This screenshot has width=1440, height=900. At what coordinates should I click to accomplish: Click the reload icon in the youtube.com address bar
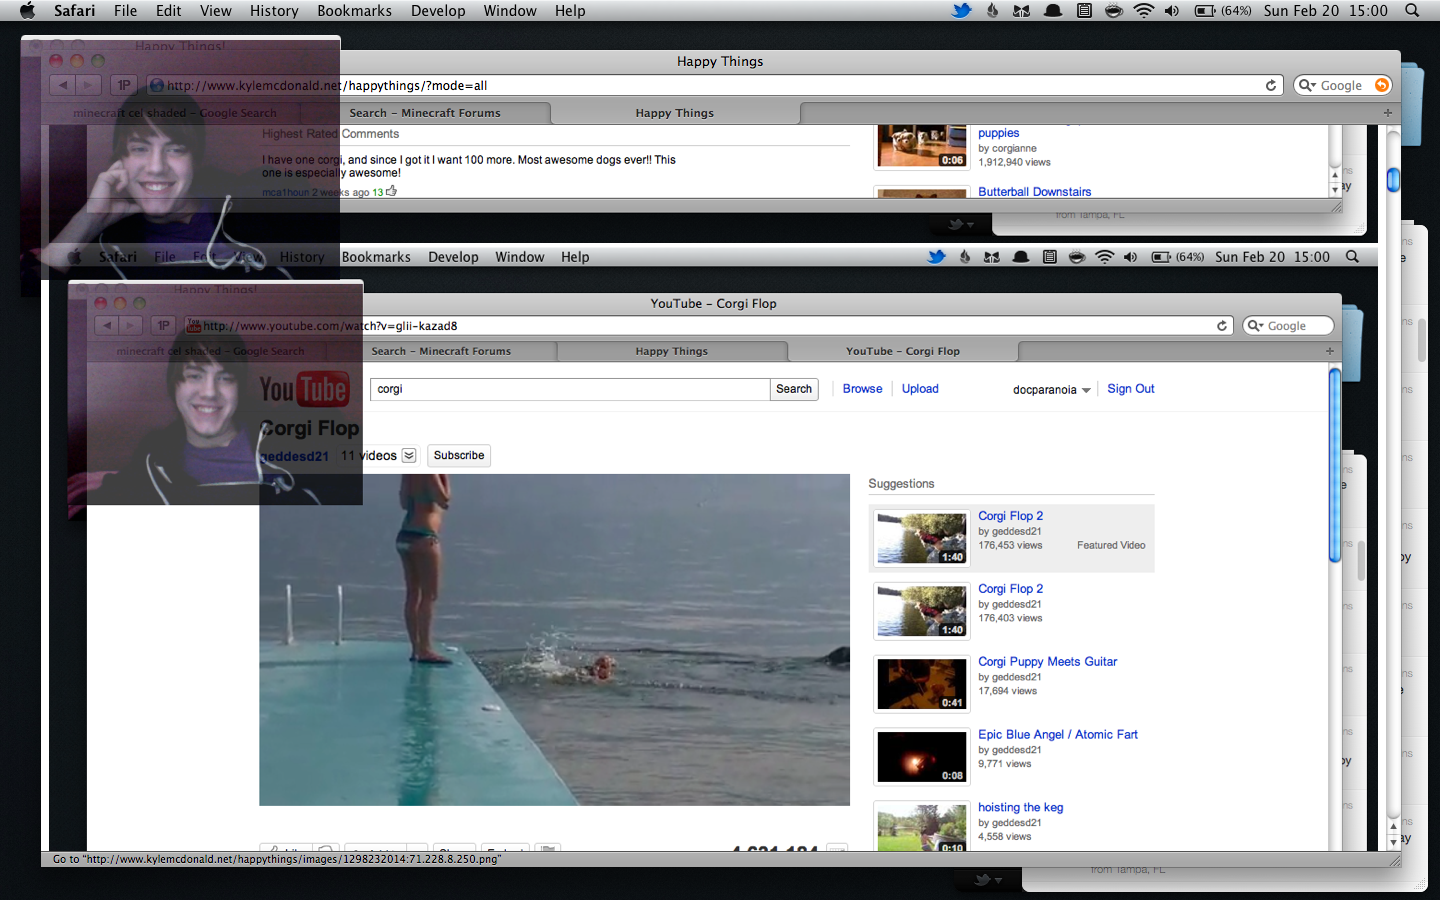1221,326
